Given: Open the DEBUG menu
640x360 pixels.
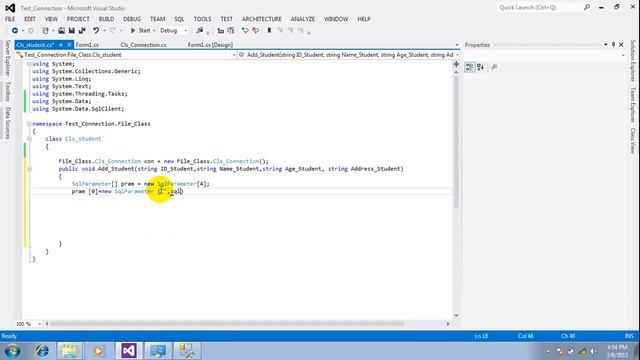Looking at the screenshot, I should tap(132, 19).
